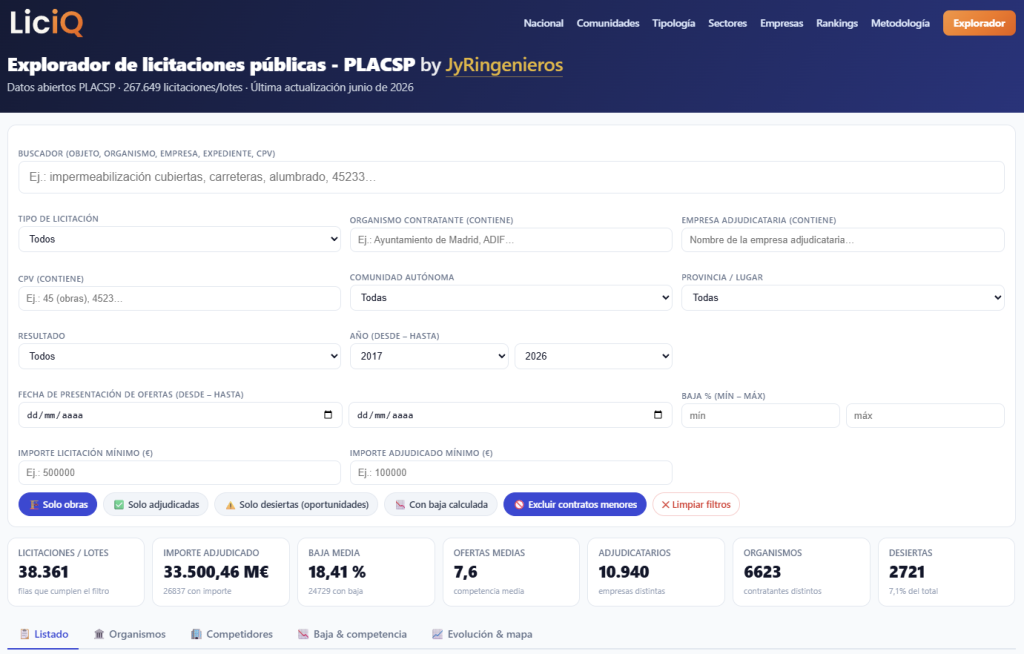Toggle the Con baja calculada chip
Screen dimensions: 1024x654
click(x=441, y=504)
